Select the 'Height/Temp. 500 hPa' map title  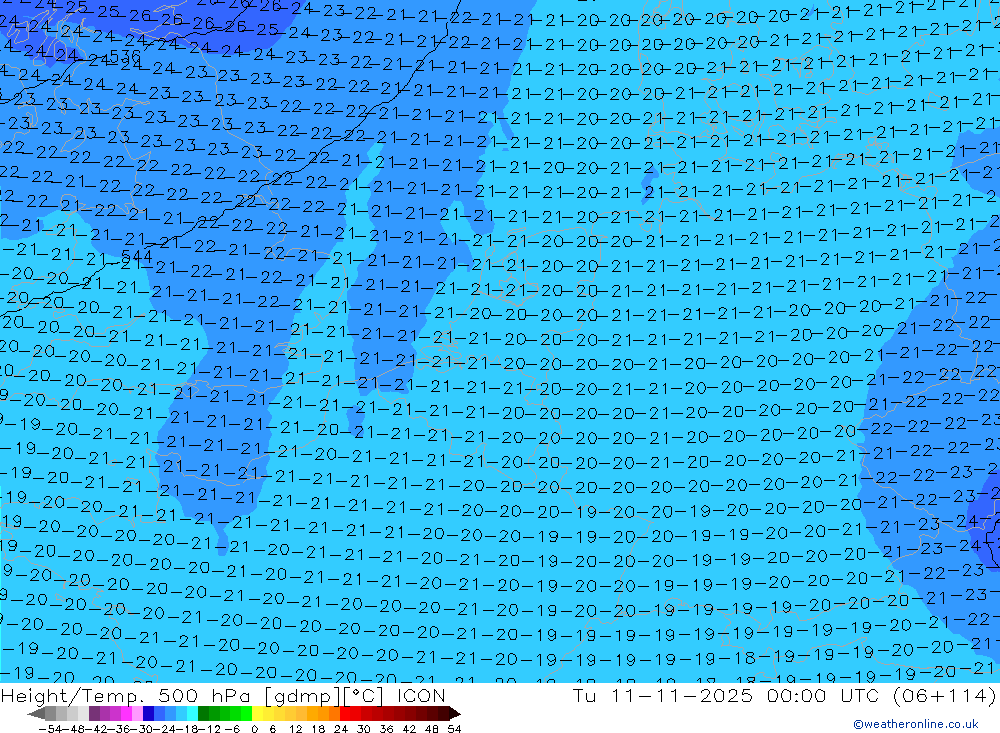128,695
